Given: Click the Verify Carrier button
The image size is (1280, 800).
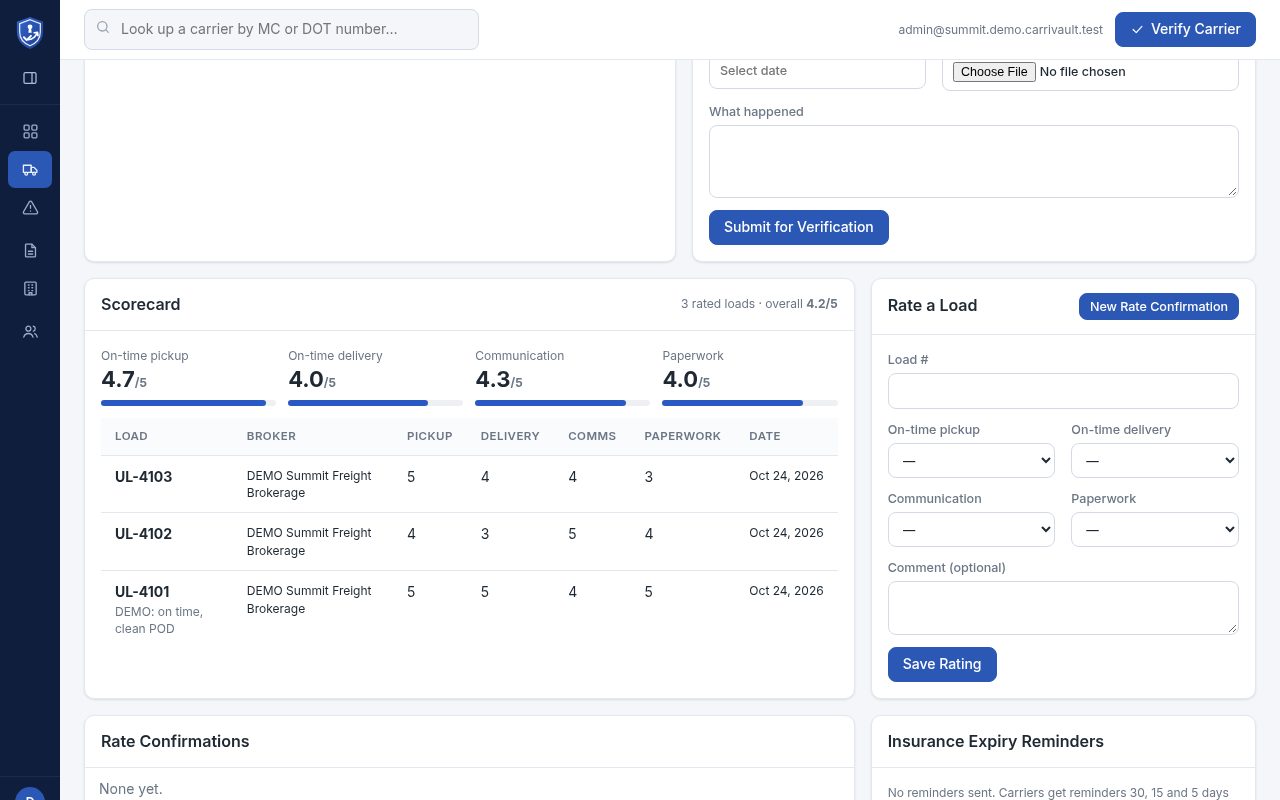Looking at the screenshot, I should [x=1185, y=29].
